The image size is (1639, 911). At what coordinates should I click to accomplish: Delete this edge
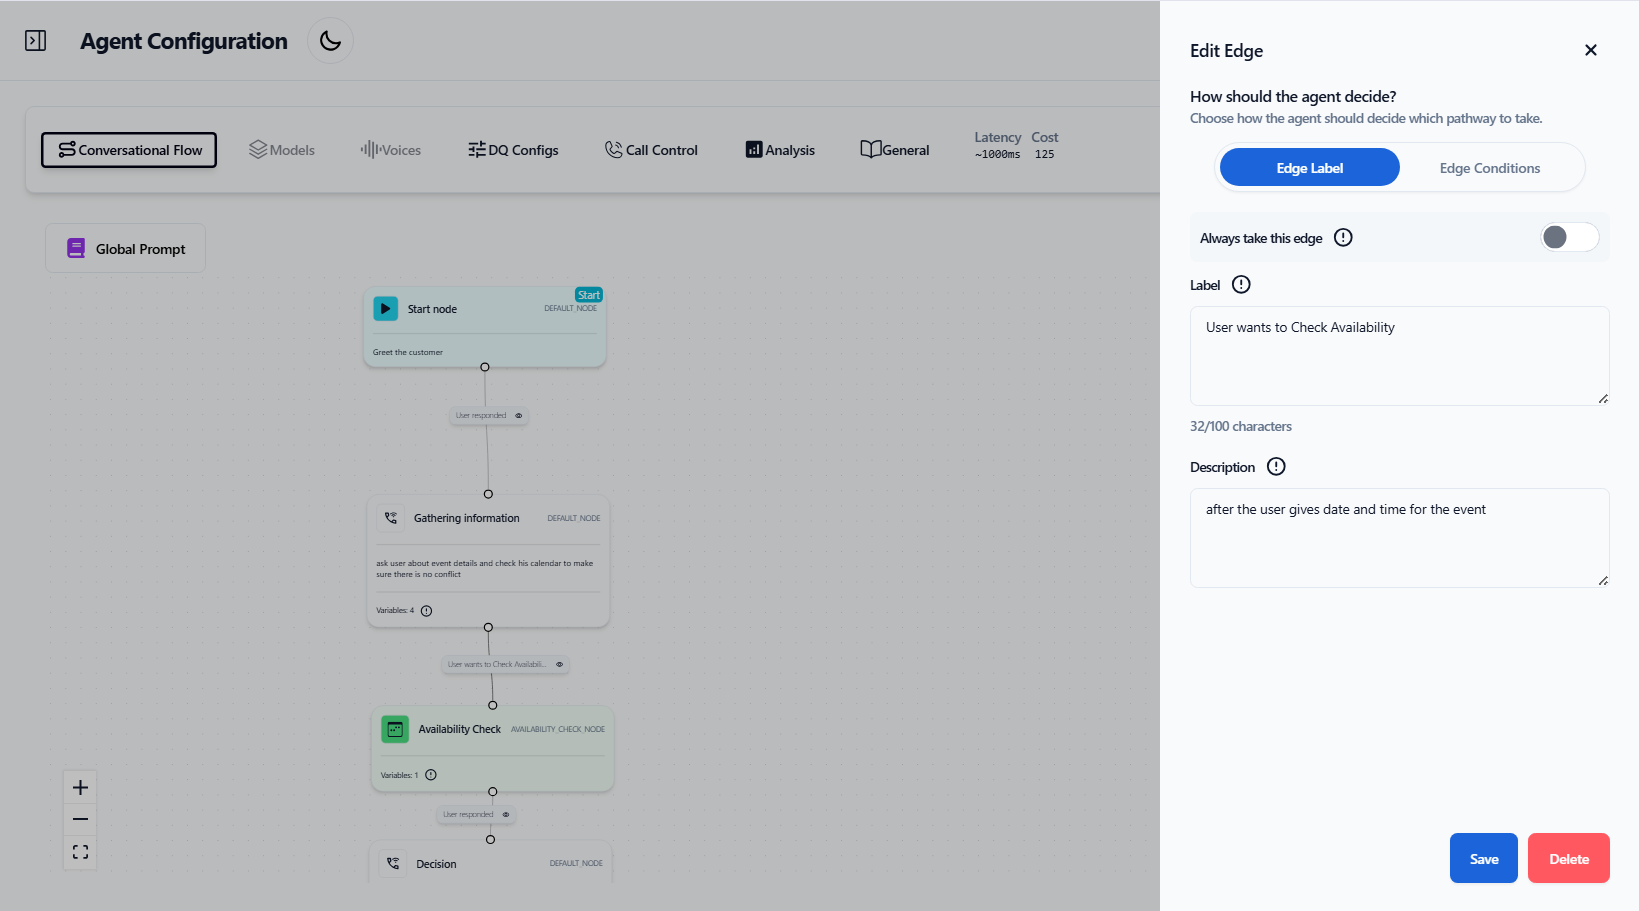pyautogui.click(x=1568, y=858)
